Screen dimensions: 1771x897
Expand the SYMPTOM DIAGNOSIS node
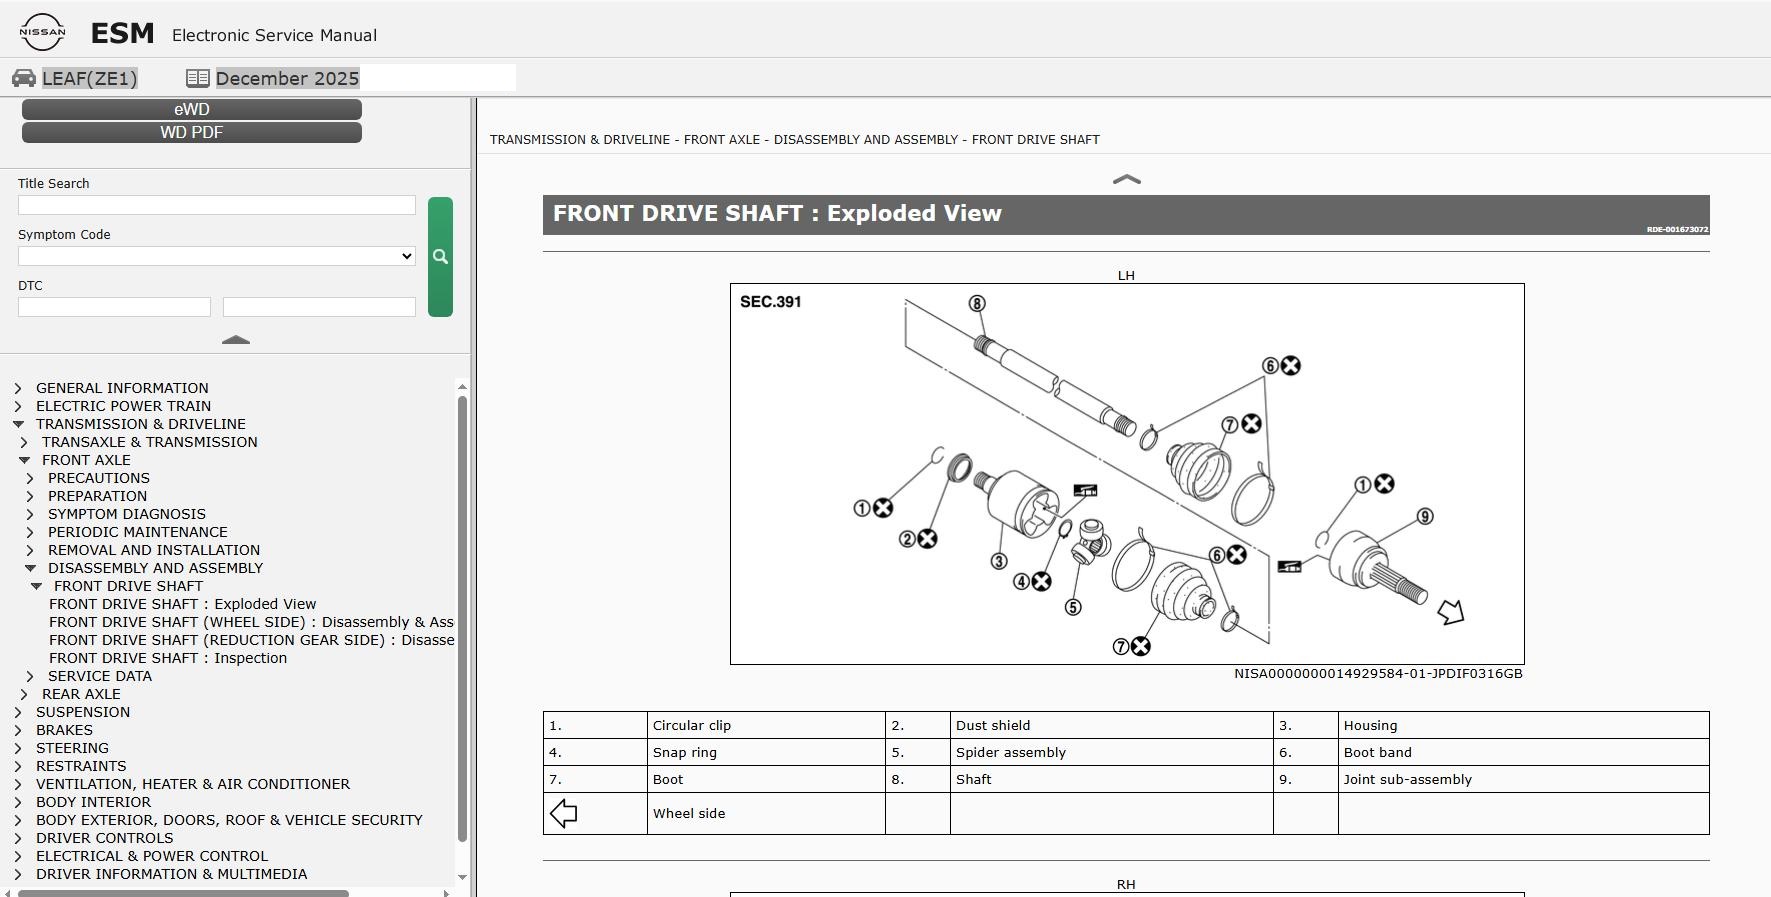click(30, 514)
